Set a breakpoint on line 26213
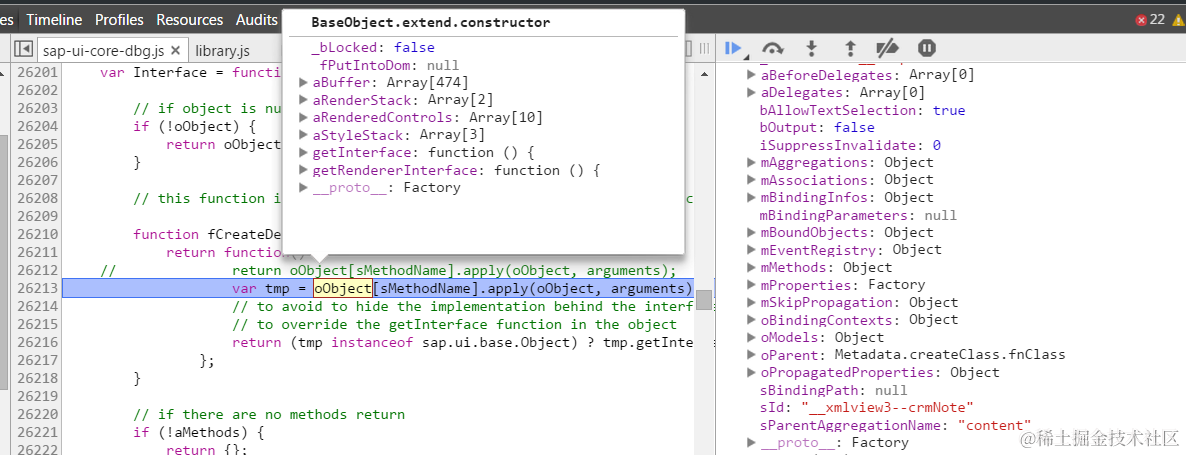This screenshot has width=1186, height=455. [36, 289]
